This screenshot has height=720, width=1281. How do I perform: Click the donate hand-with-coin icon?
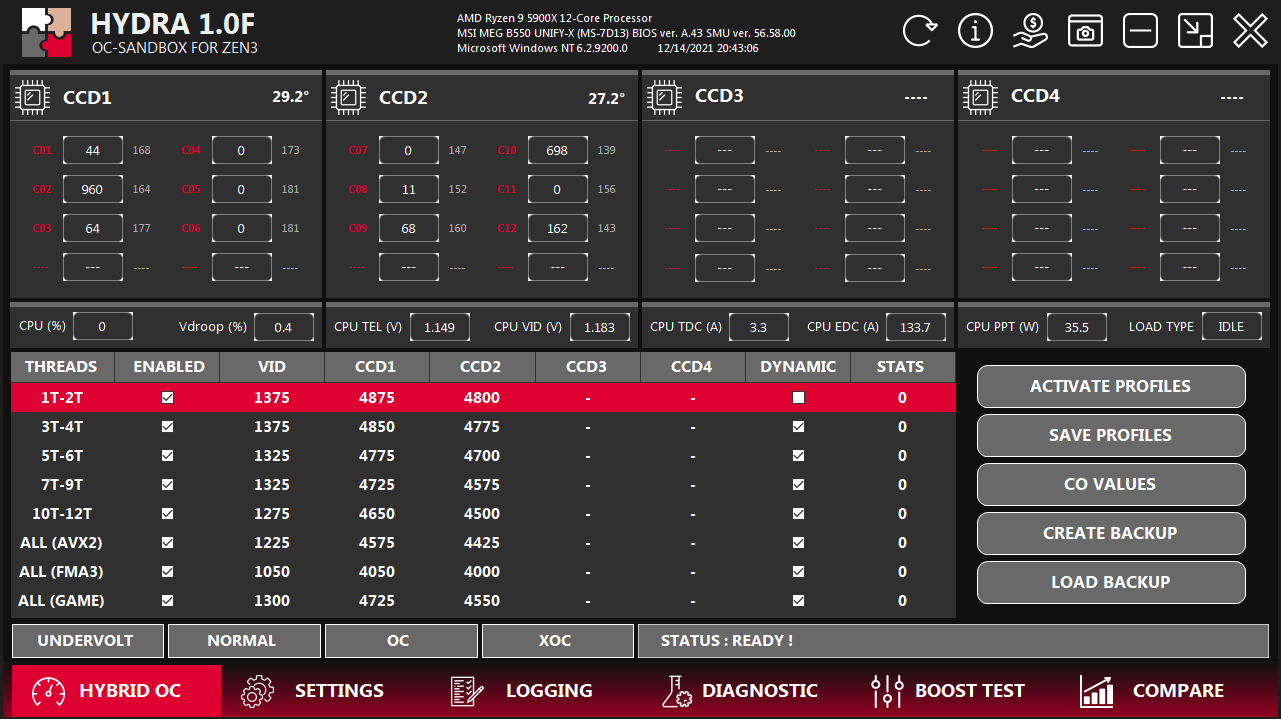[1030, 31]
